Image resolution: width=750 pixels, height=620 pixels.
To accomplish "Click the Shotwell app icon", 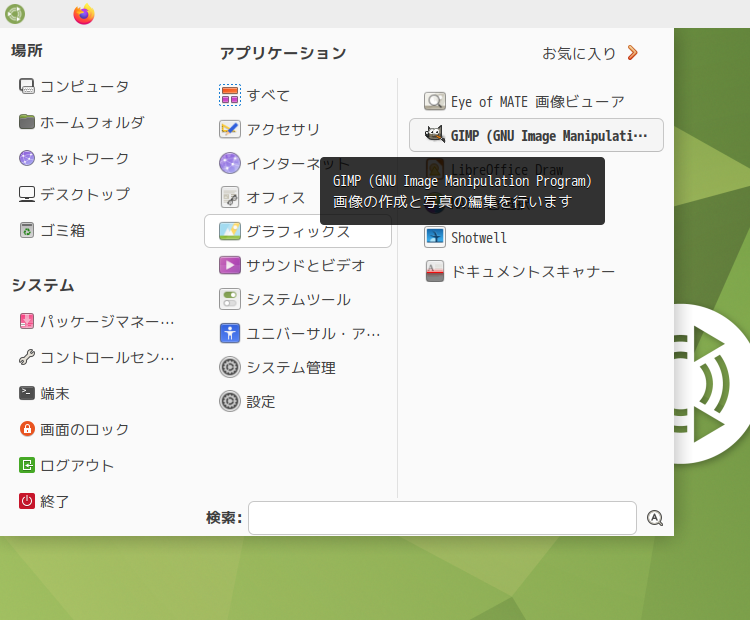I will coord(435,237).
